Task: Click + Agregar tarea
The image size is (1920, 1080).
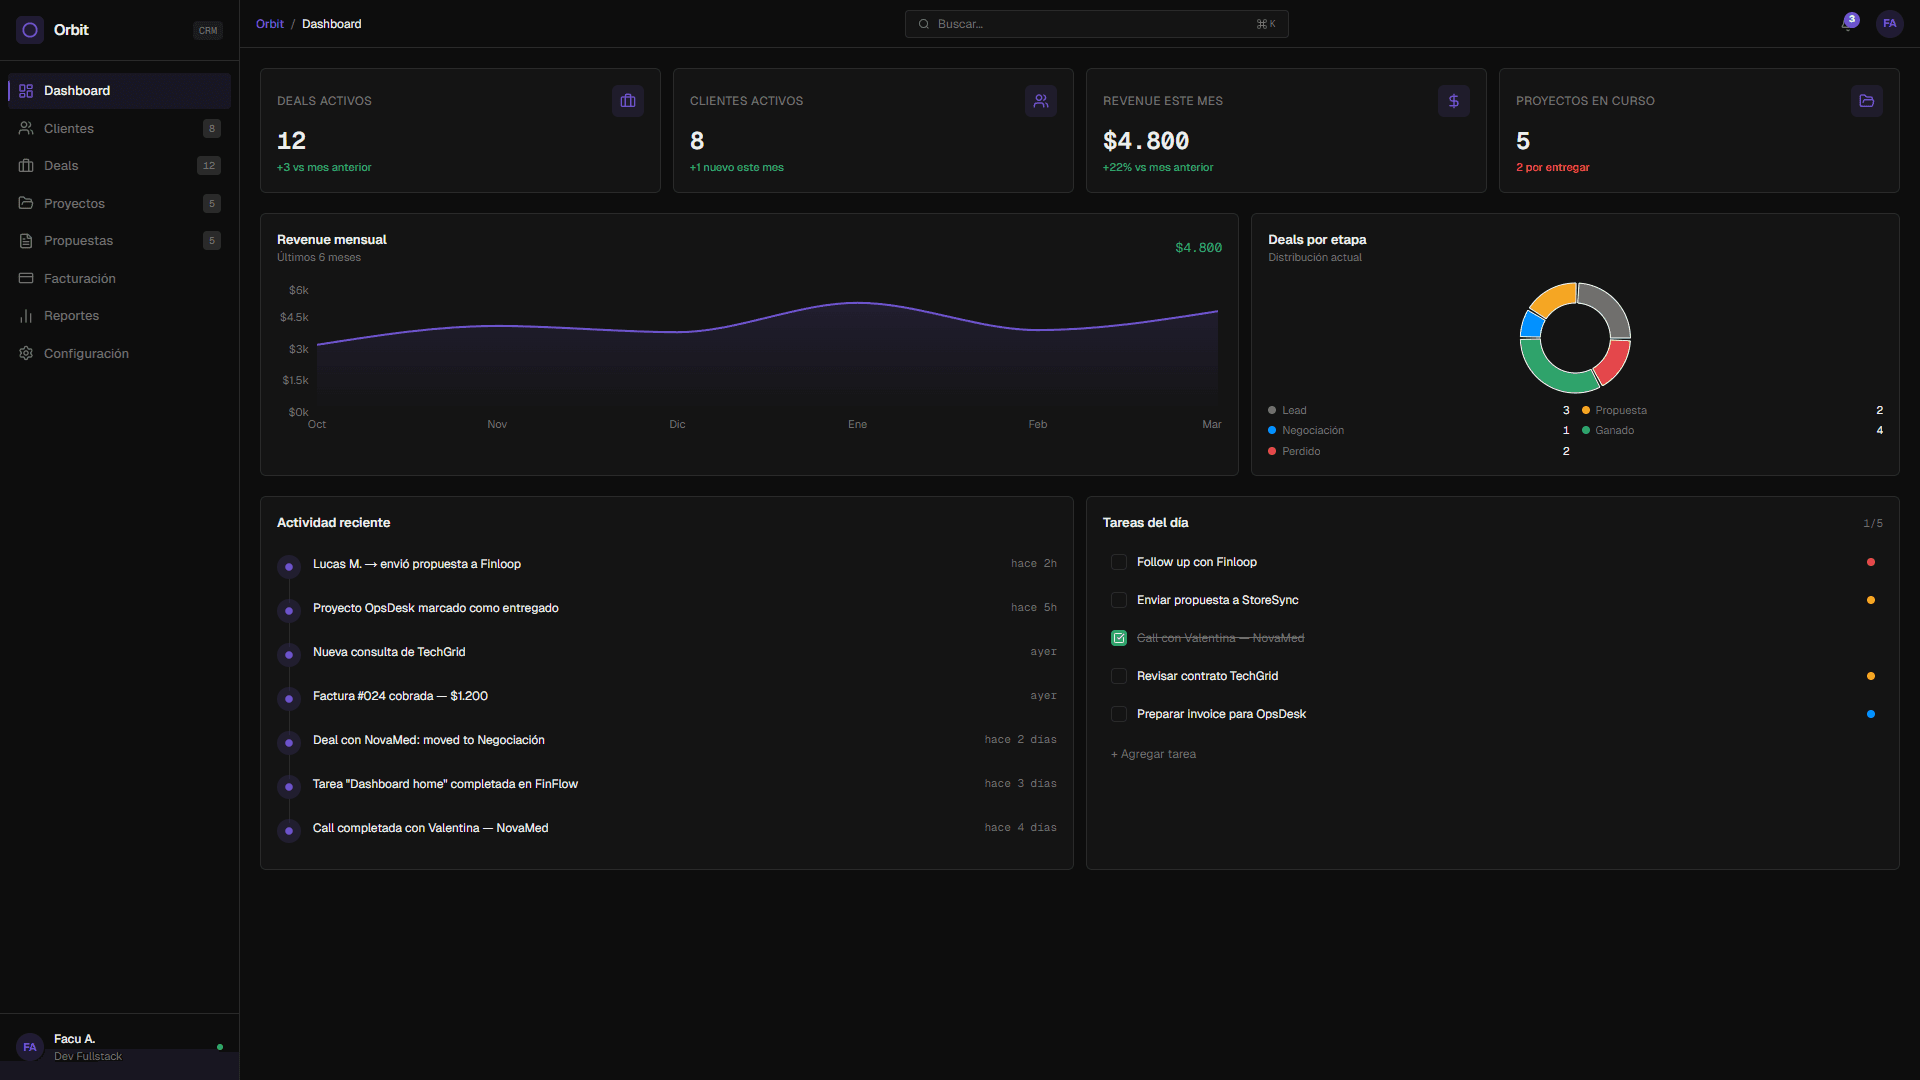Action: pos(1152,754)
